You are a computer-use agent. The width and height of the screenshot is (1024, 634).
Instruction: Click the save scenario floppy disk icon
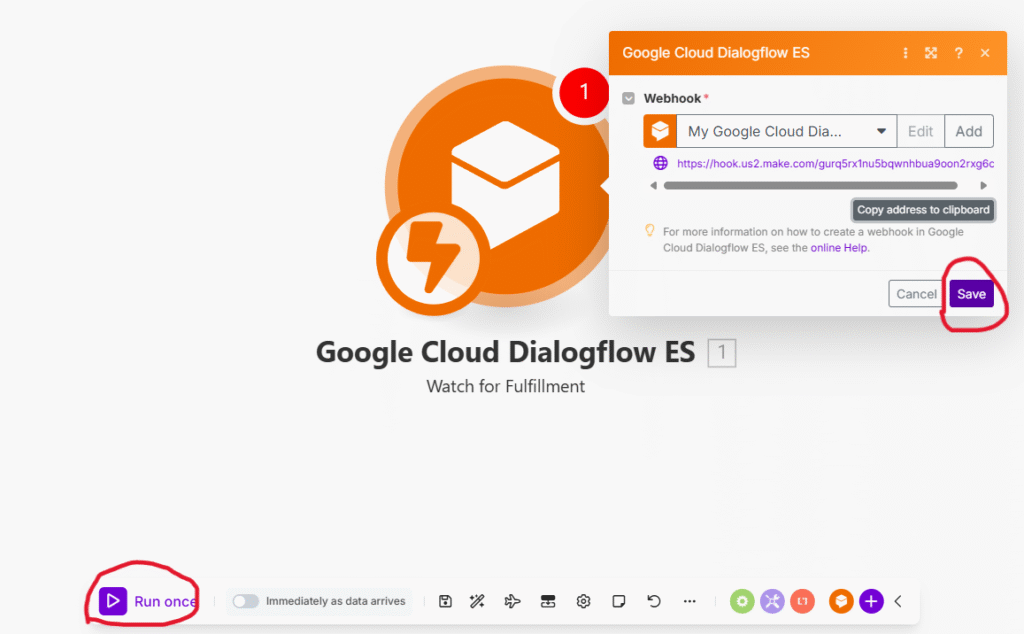[446, 601]
